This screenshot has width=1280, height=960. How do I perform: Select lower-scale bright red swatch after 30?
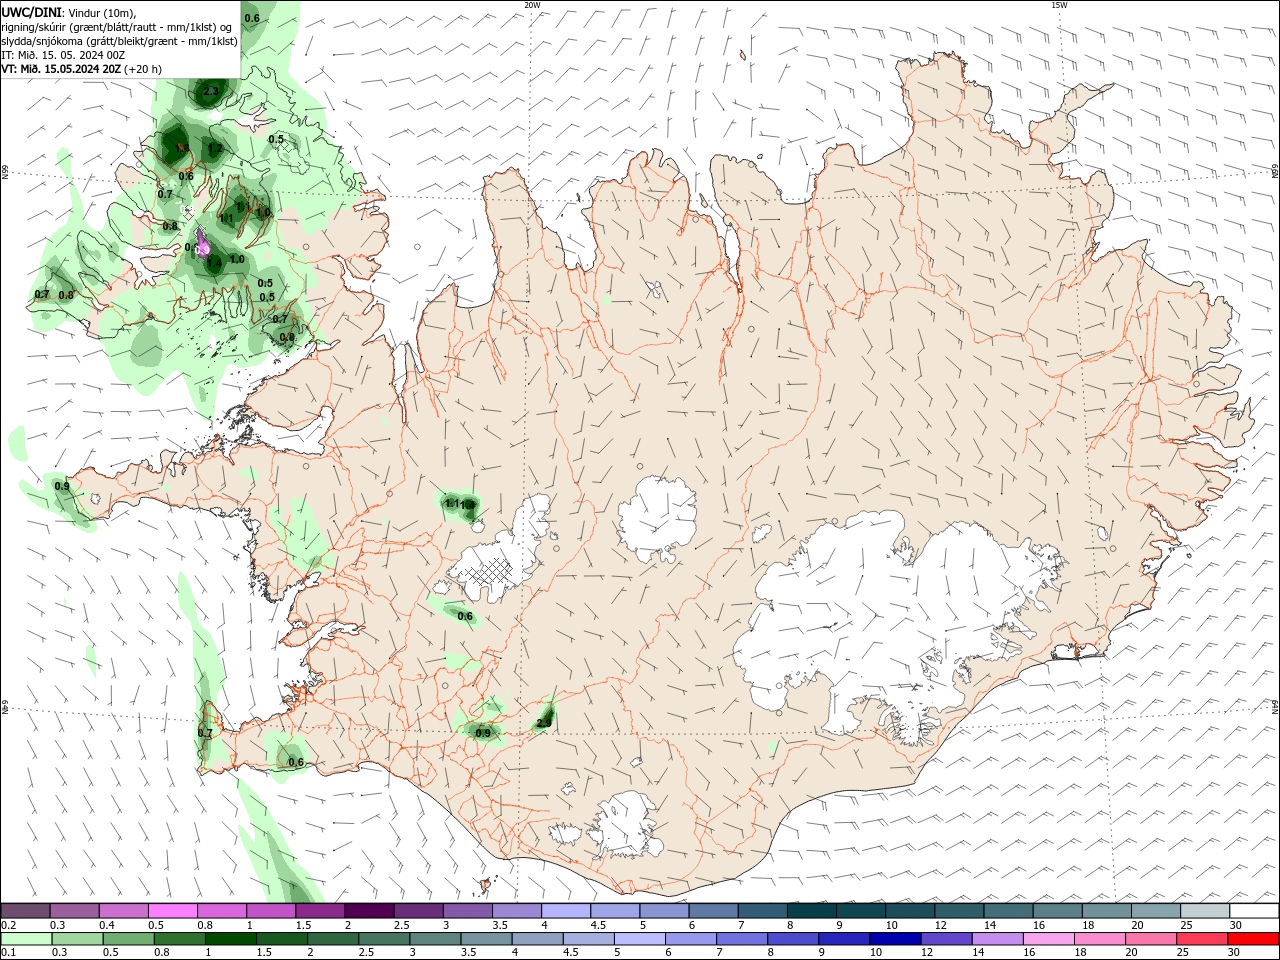click(x=1254, y=938)
